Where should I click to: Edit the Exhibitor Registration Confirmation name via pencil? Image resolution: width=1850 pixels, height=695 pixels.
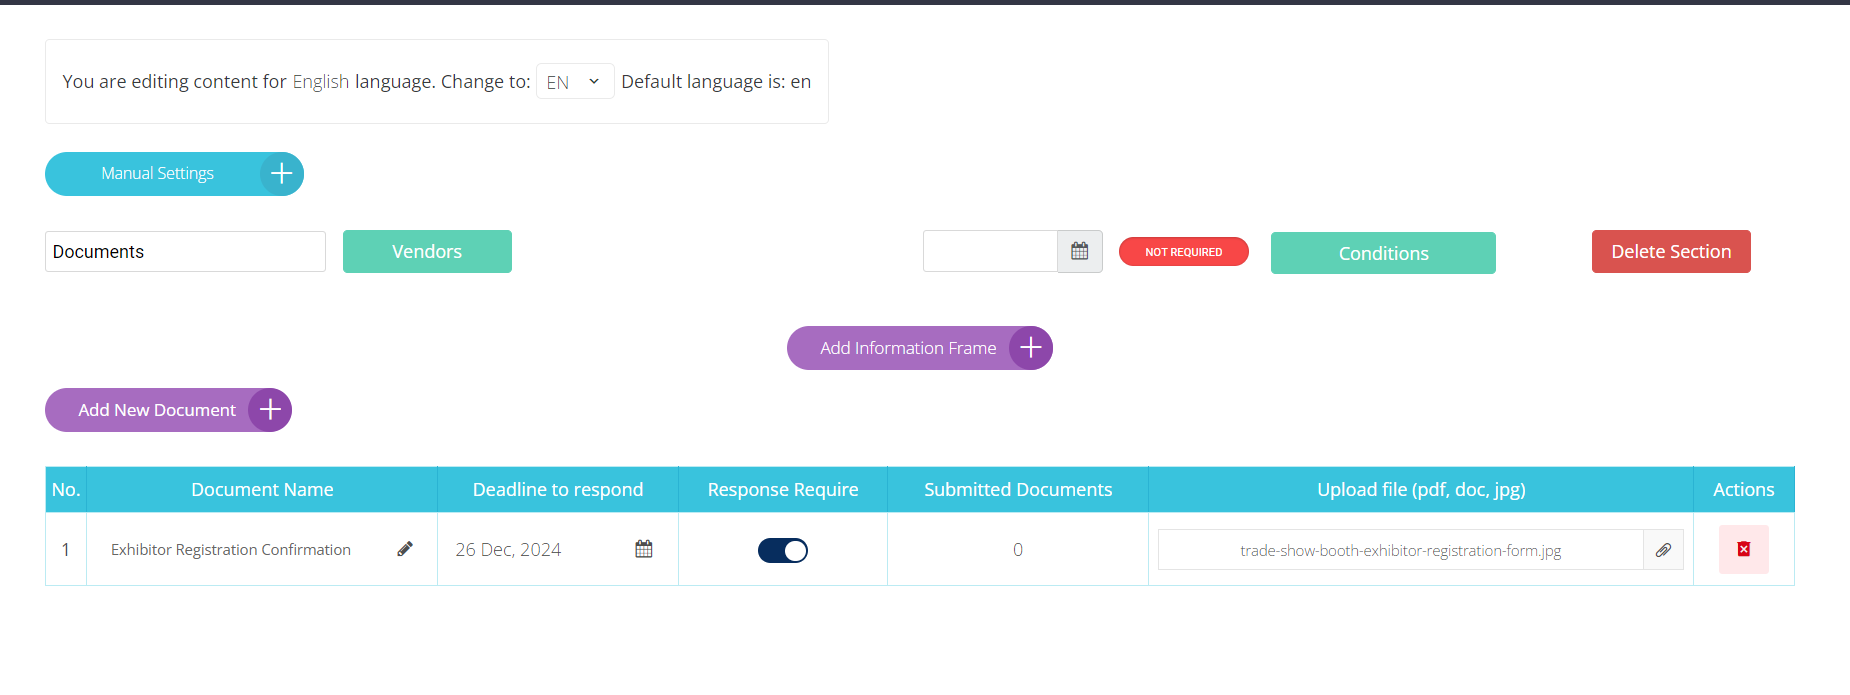click(x=405, y=549)
